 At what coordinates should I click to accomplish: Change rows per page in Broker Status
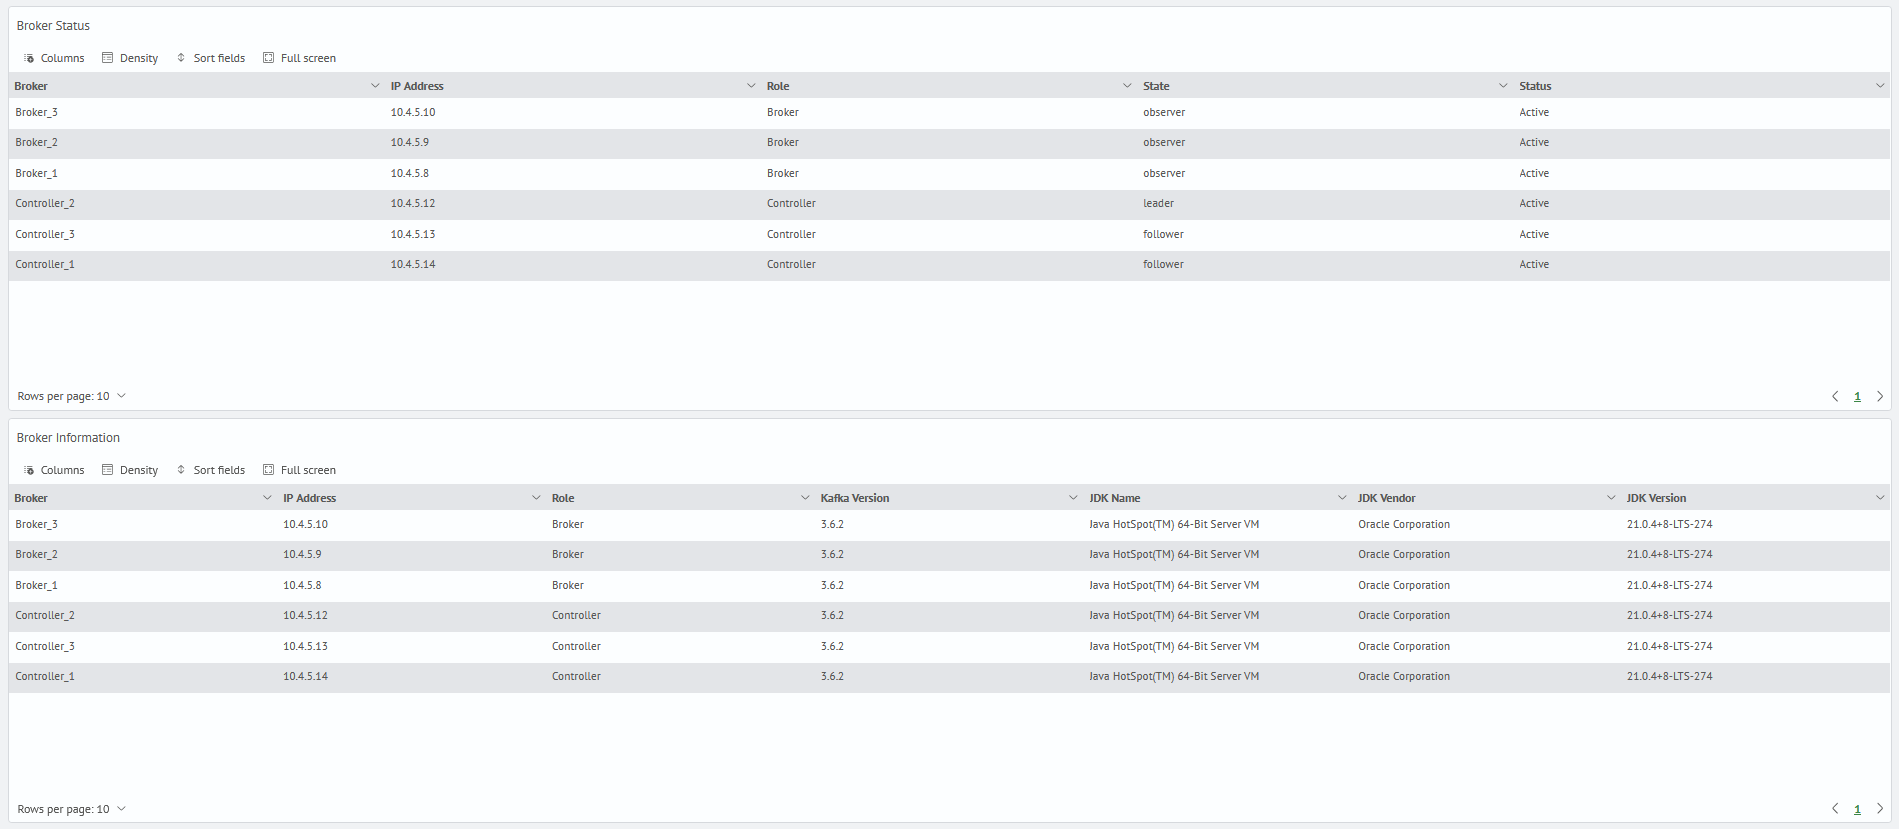[72, 396]
